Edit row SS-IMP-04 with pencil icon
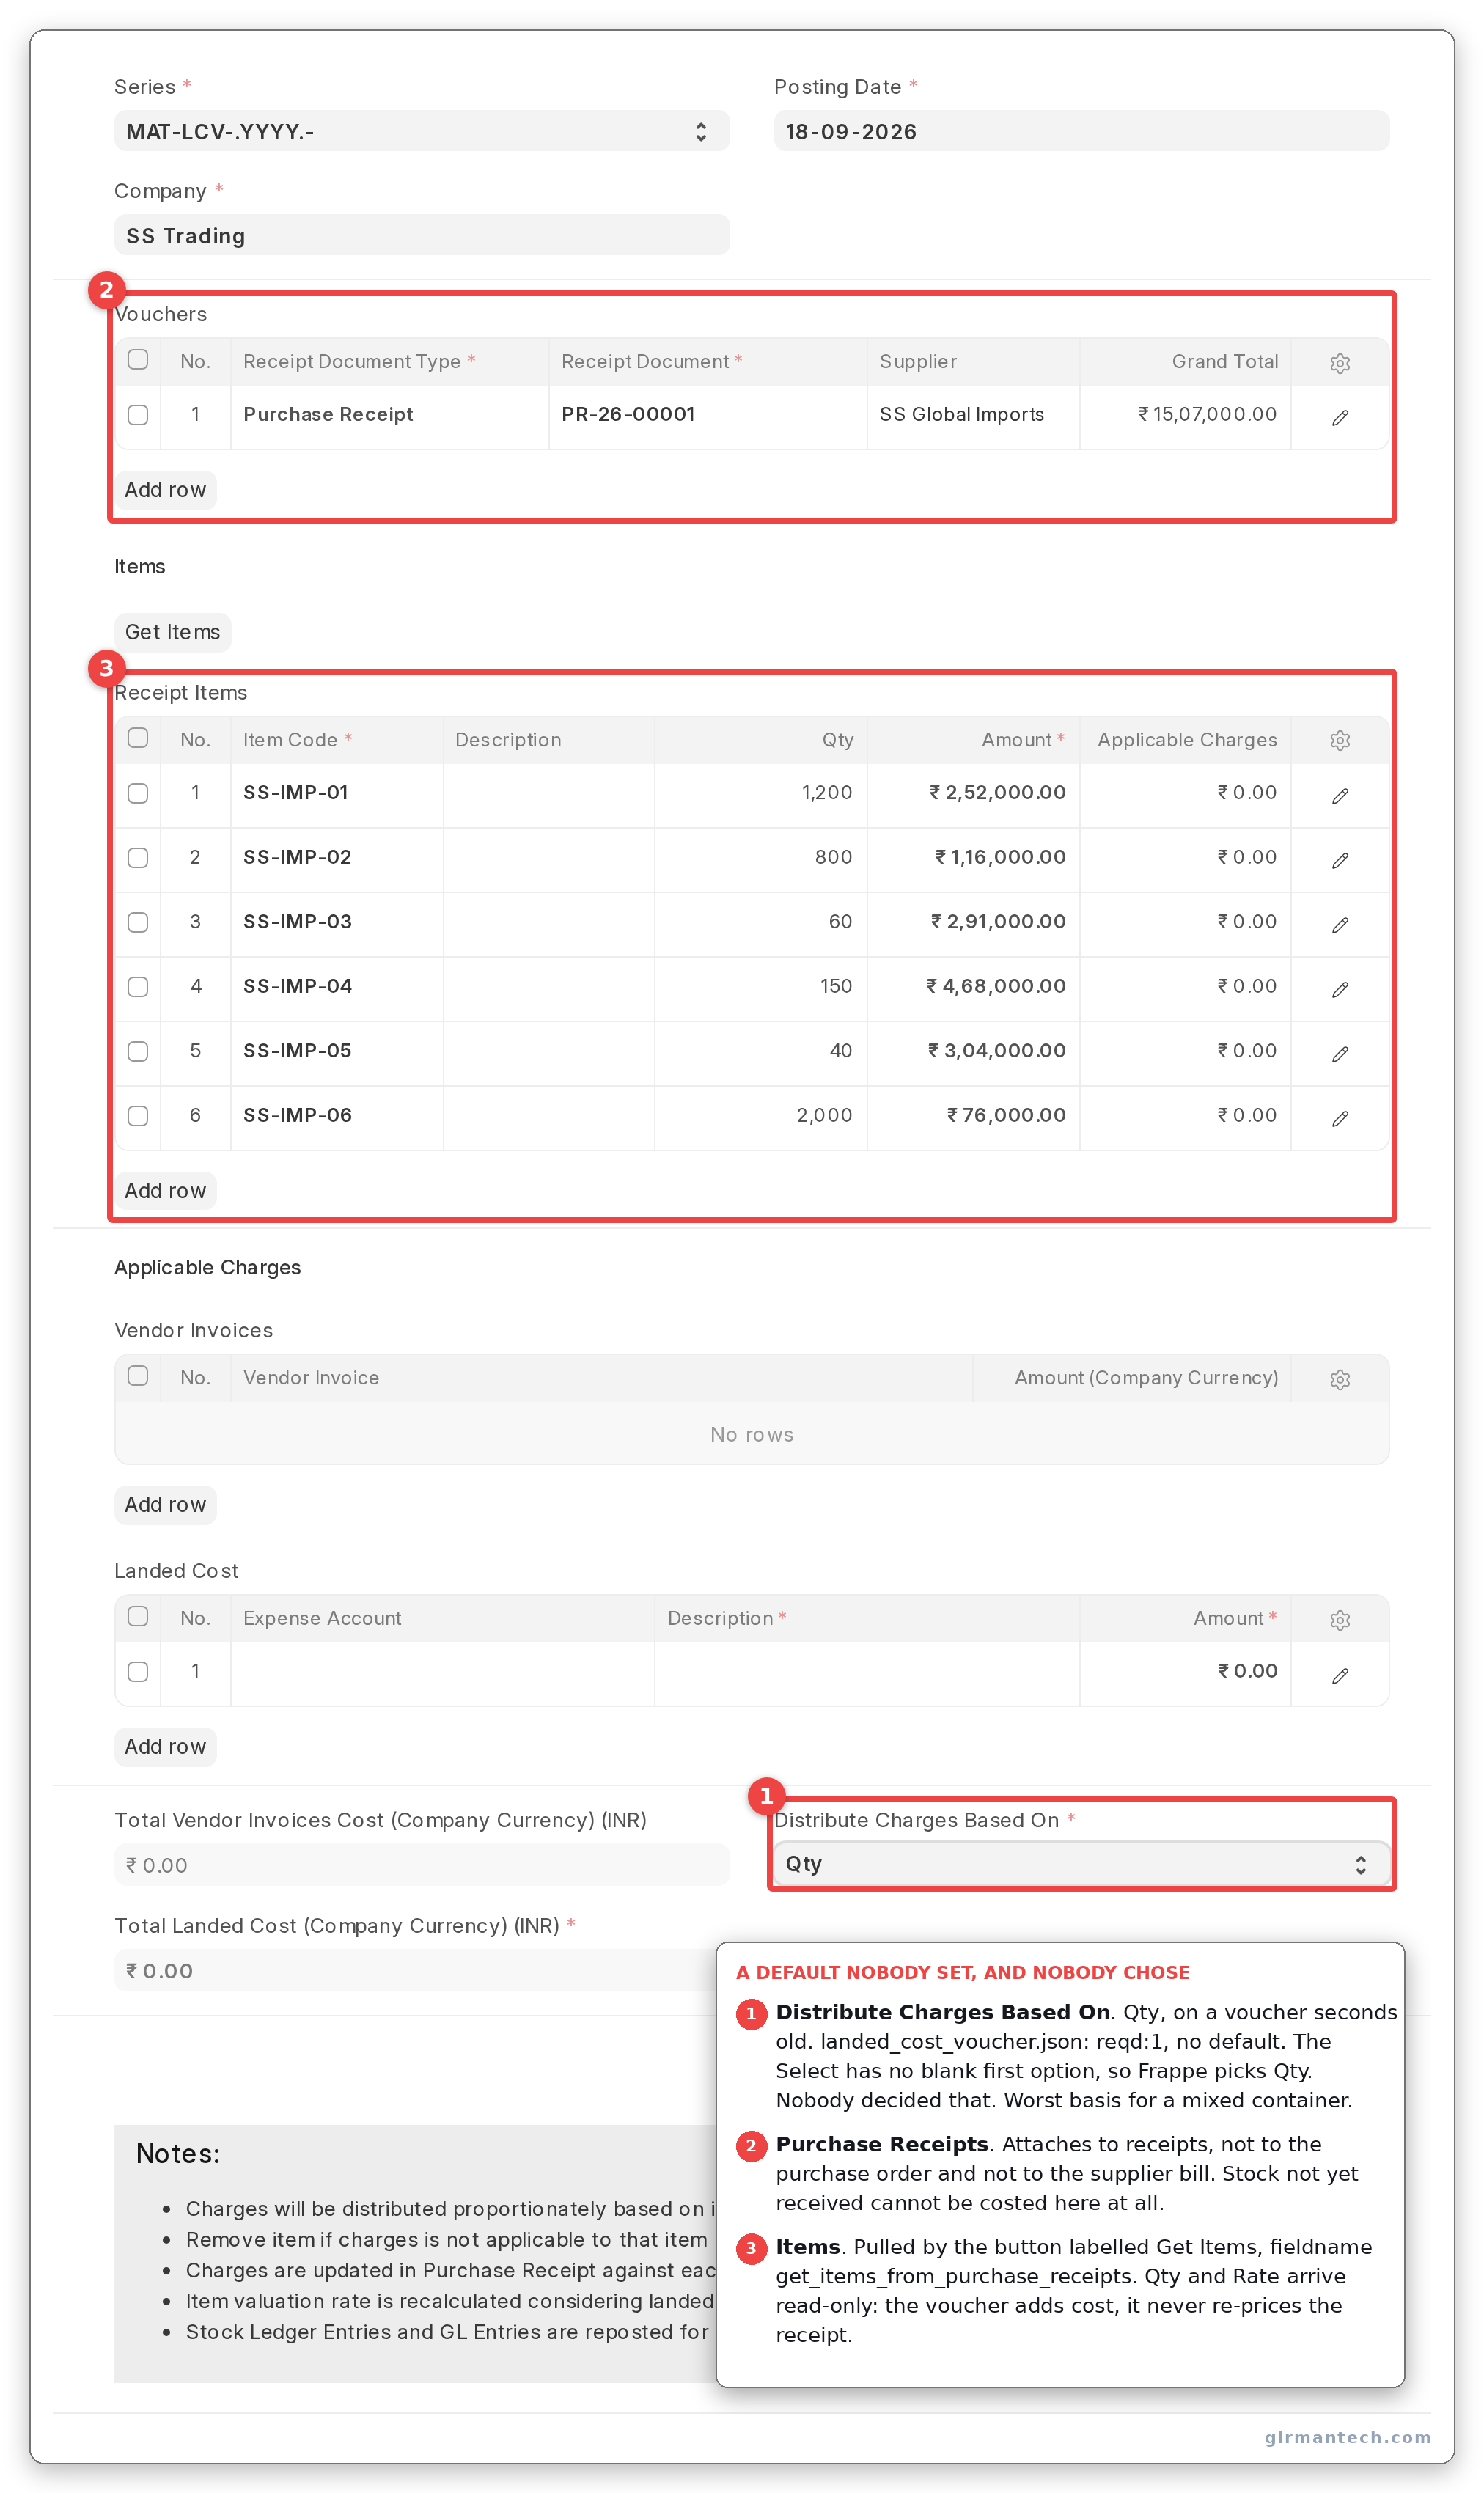The image size is (1484, 2493). tap(1339, 989)
